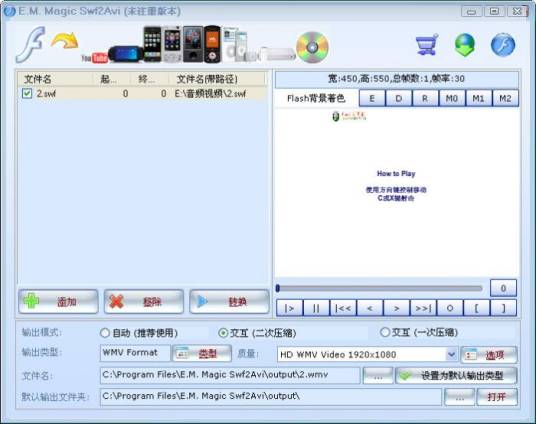This screenshot has height=424, width=536.
Task: Jump to first frame |<< button
Action: 343,308
